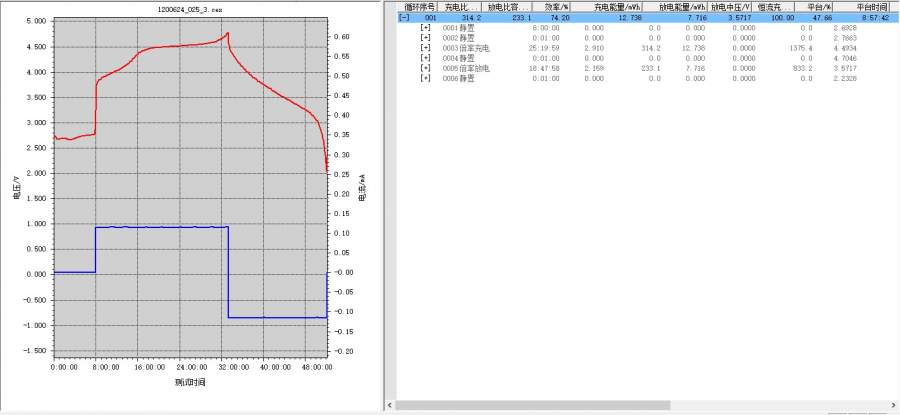Click the chart title 1200624_025_3.cex
900x415 pixels.
(x=187, y=7)
